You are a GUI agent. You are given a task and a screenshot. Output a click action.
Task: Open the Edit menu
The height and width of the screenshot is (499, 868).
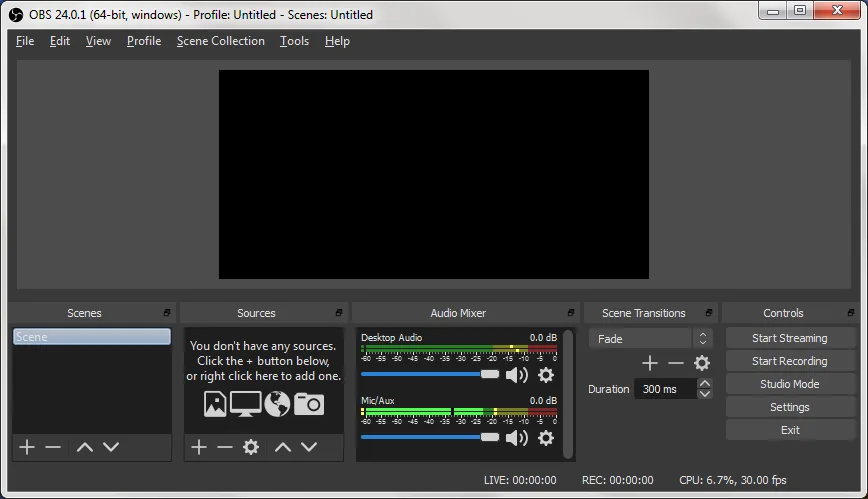pos(60,41)
